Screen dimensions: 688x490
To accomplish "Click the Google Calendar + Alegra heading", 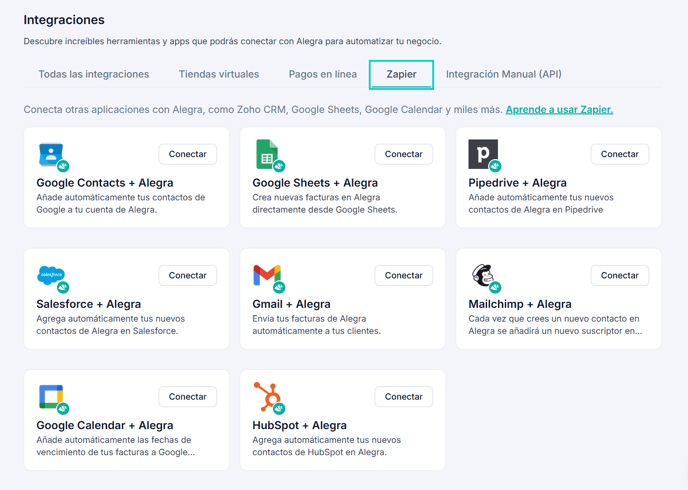I will (x=105, y=425).
